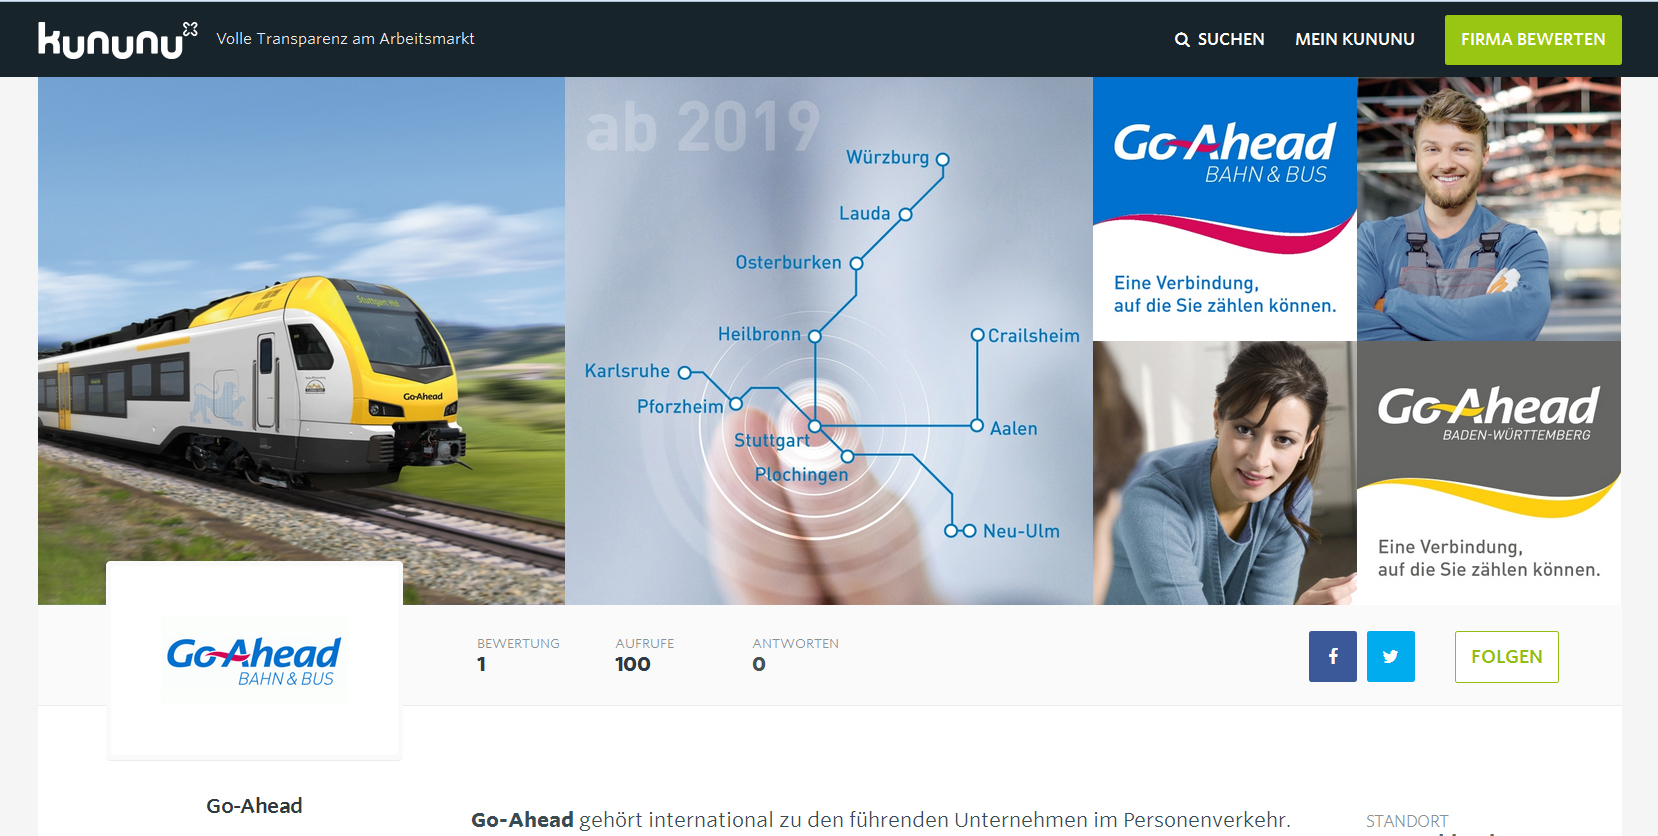Click the search magnifier icon

1182,40
